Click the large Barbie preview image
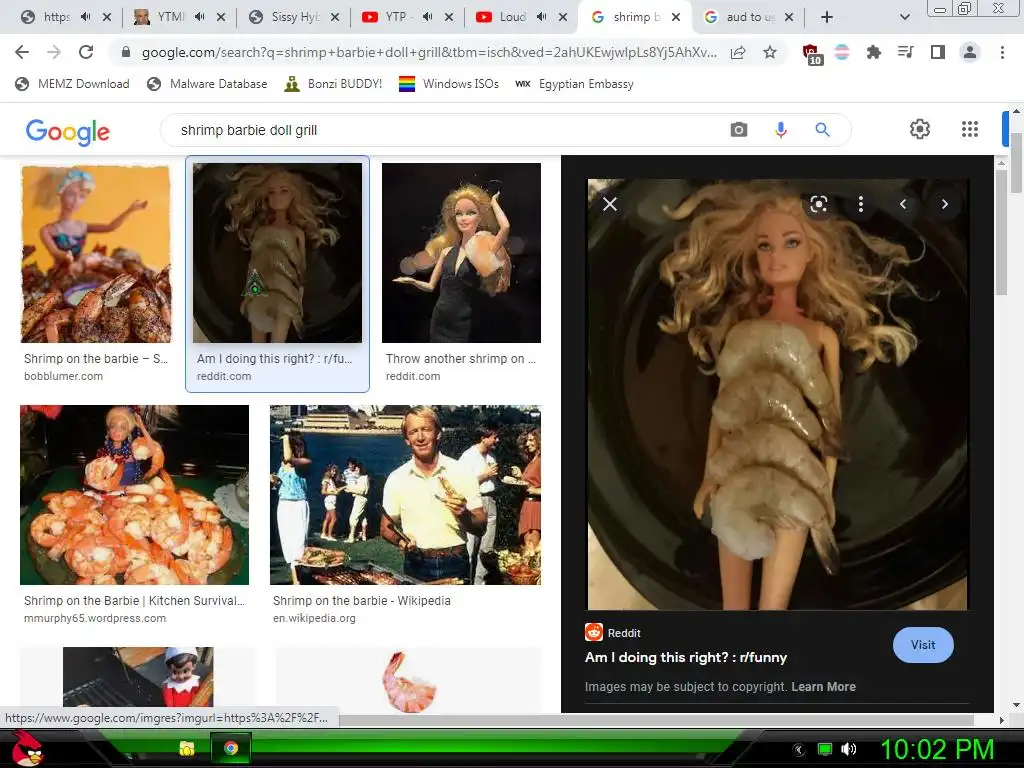 tap(777, 394)
